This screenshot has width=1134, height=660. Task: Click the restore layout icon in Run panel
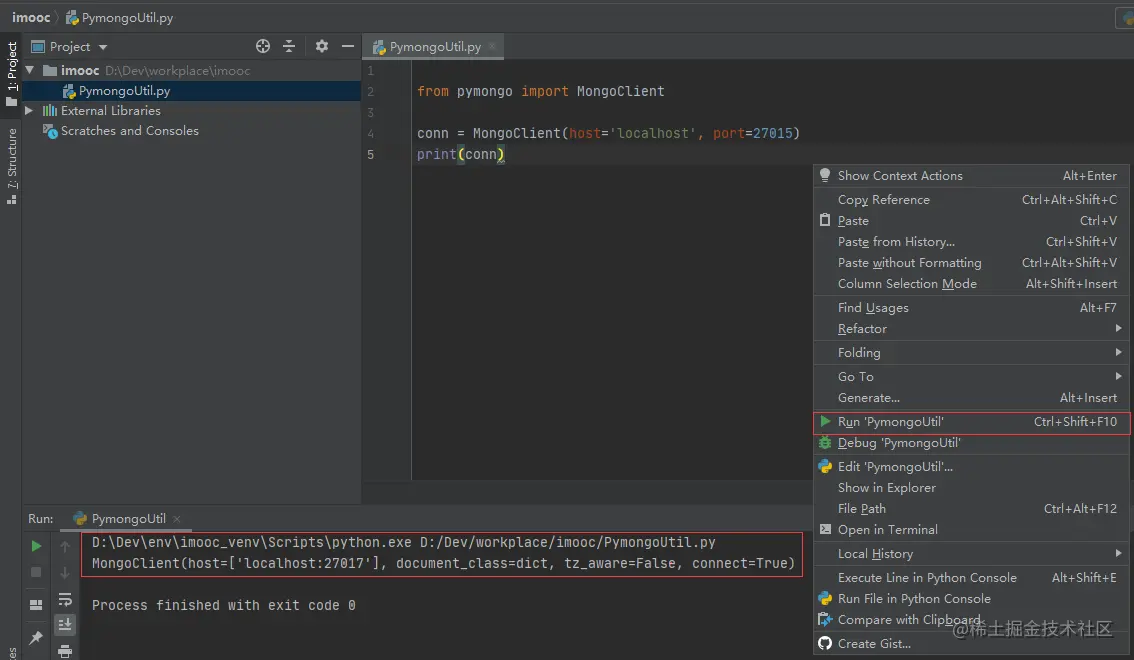pos(35,605)
